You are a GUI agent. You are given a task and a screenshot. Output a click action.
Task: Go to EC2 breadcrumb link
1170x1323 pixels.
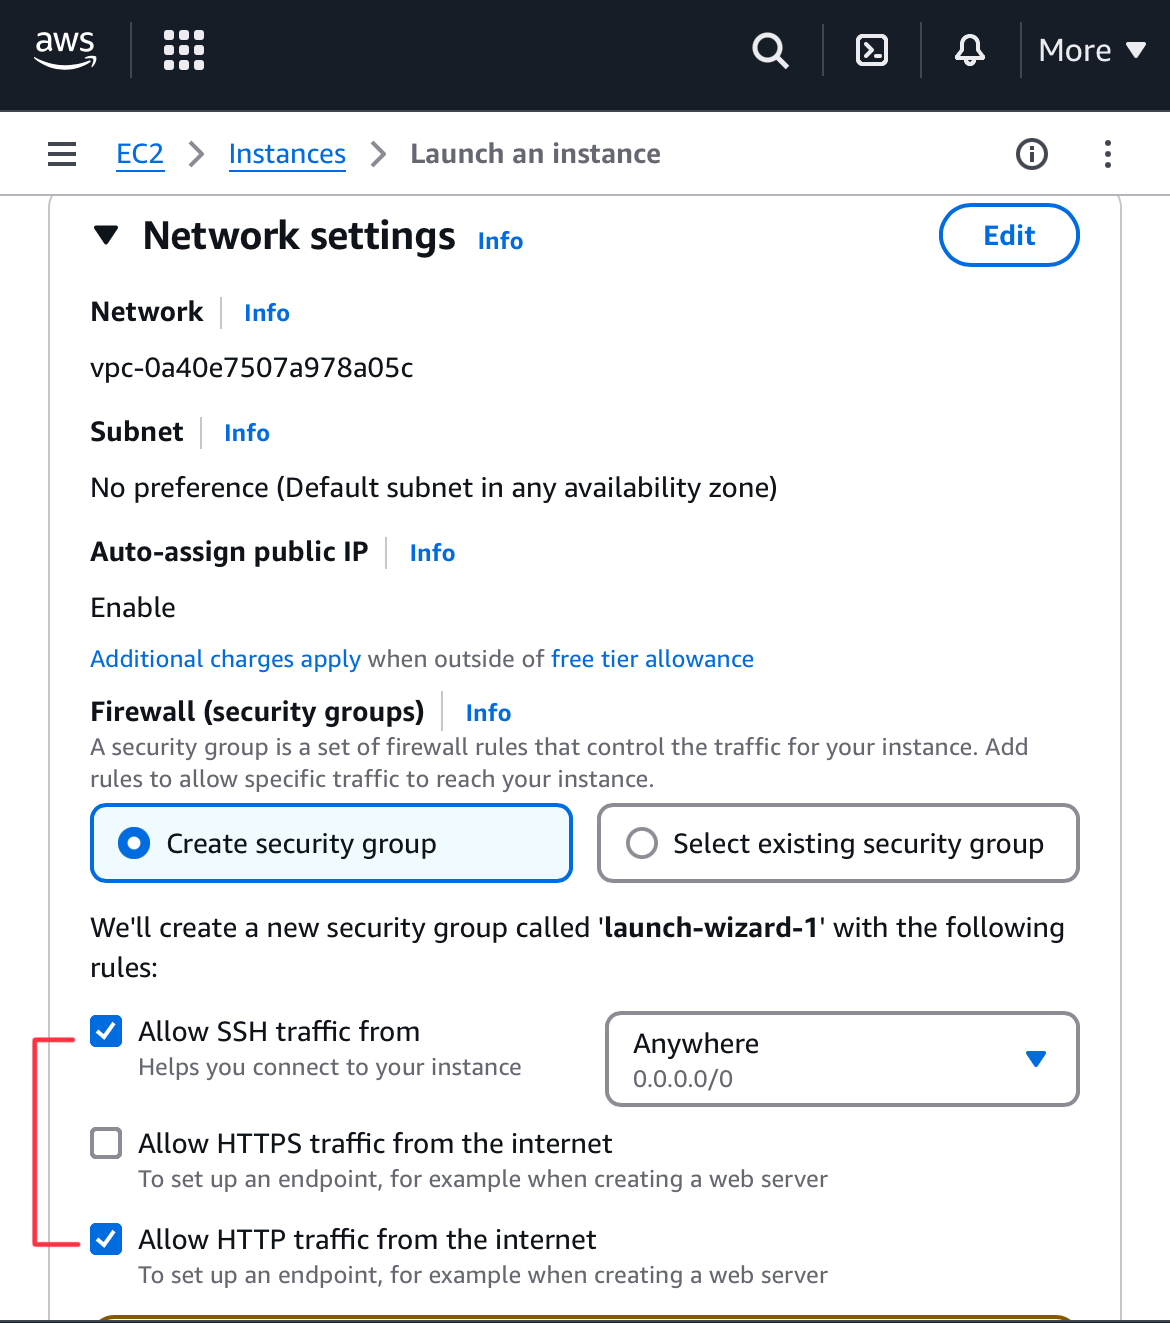140,154
